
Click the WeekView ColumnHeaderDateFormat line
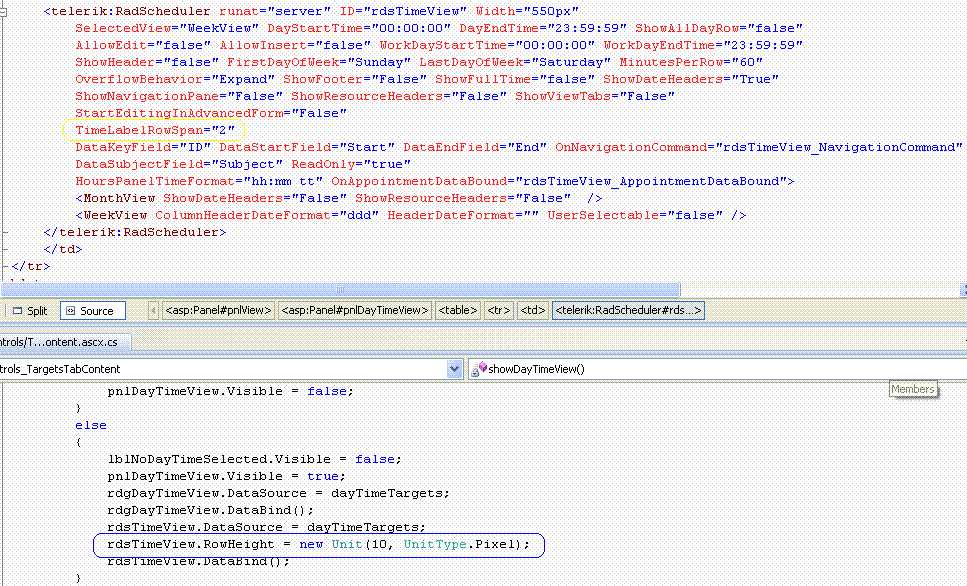(411, 215)
